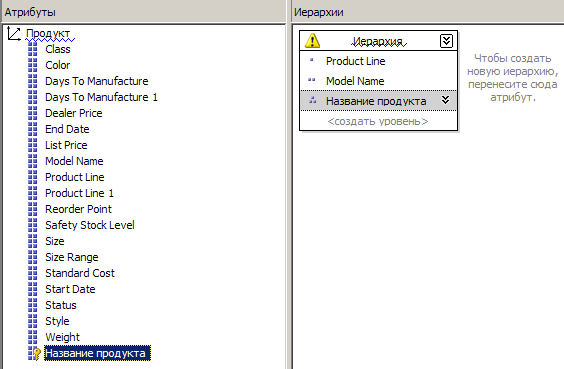Select the Style attribute
564x369 pixels.
coord(57,321)
